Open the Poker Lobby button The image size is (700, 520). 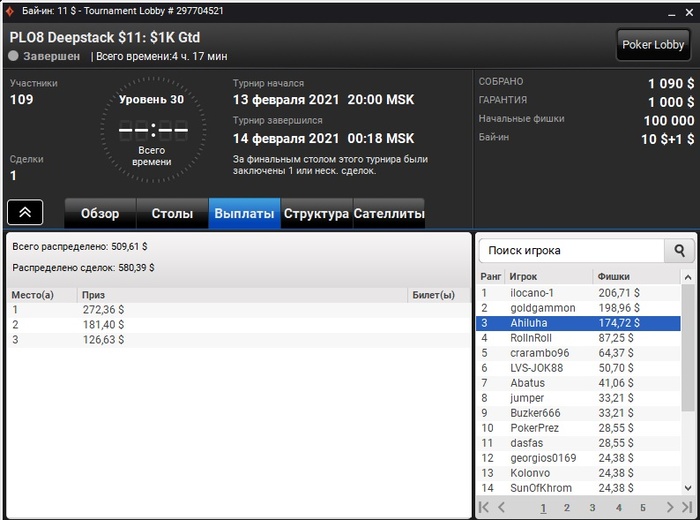[x=653, y=45]
